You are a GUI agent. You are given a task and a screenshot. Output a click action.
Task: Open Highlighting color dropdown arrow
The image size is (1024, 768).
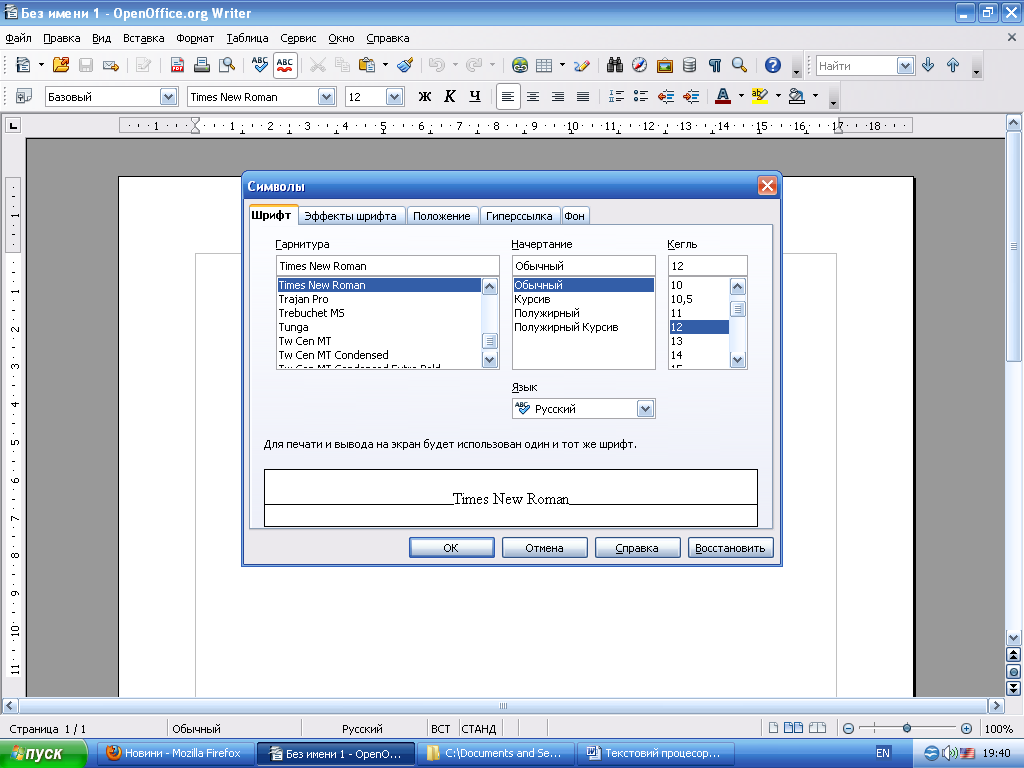(x=778, y=96)
